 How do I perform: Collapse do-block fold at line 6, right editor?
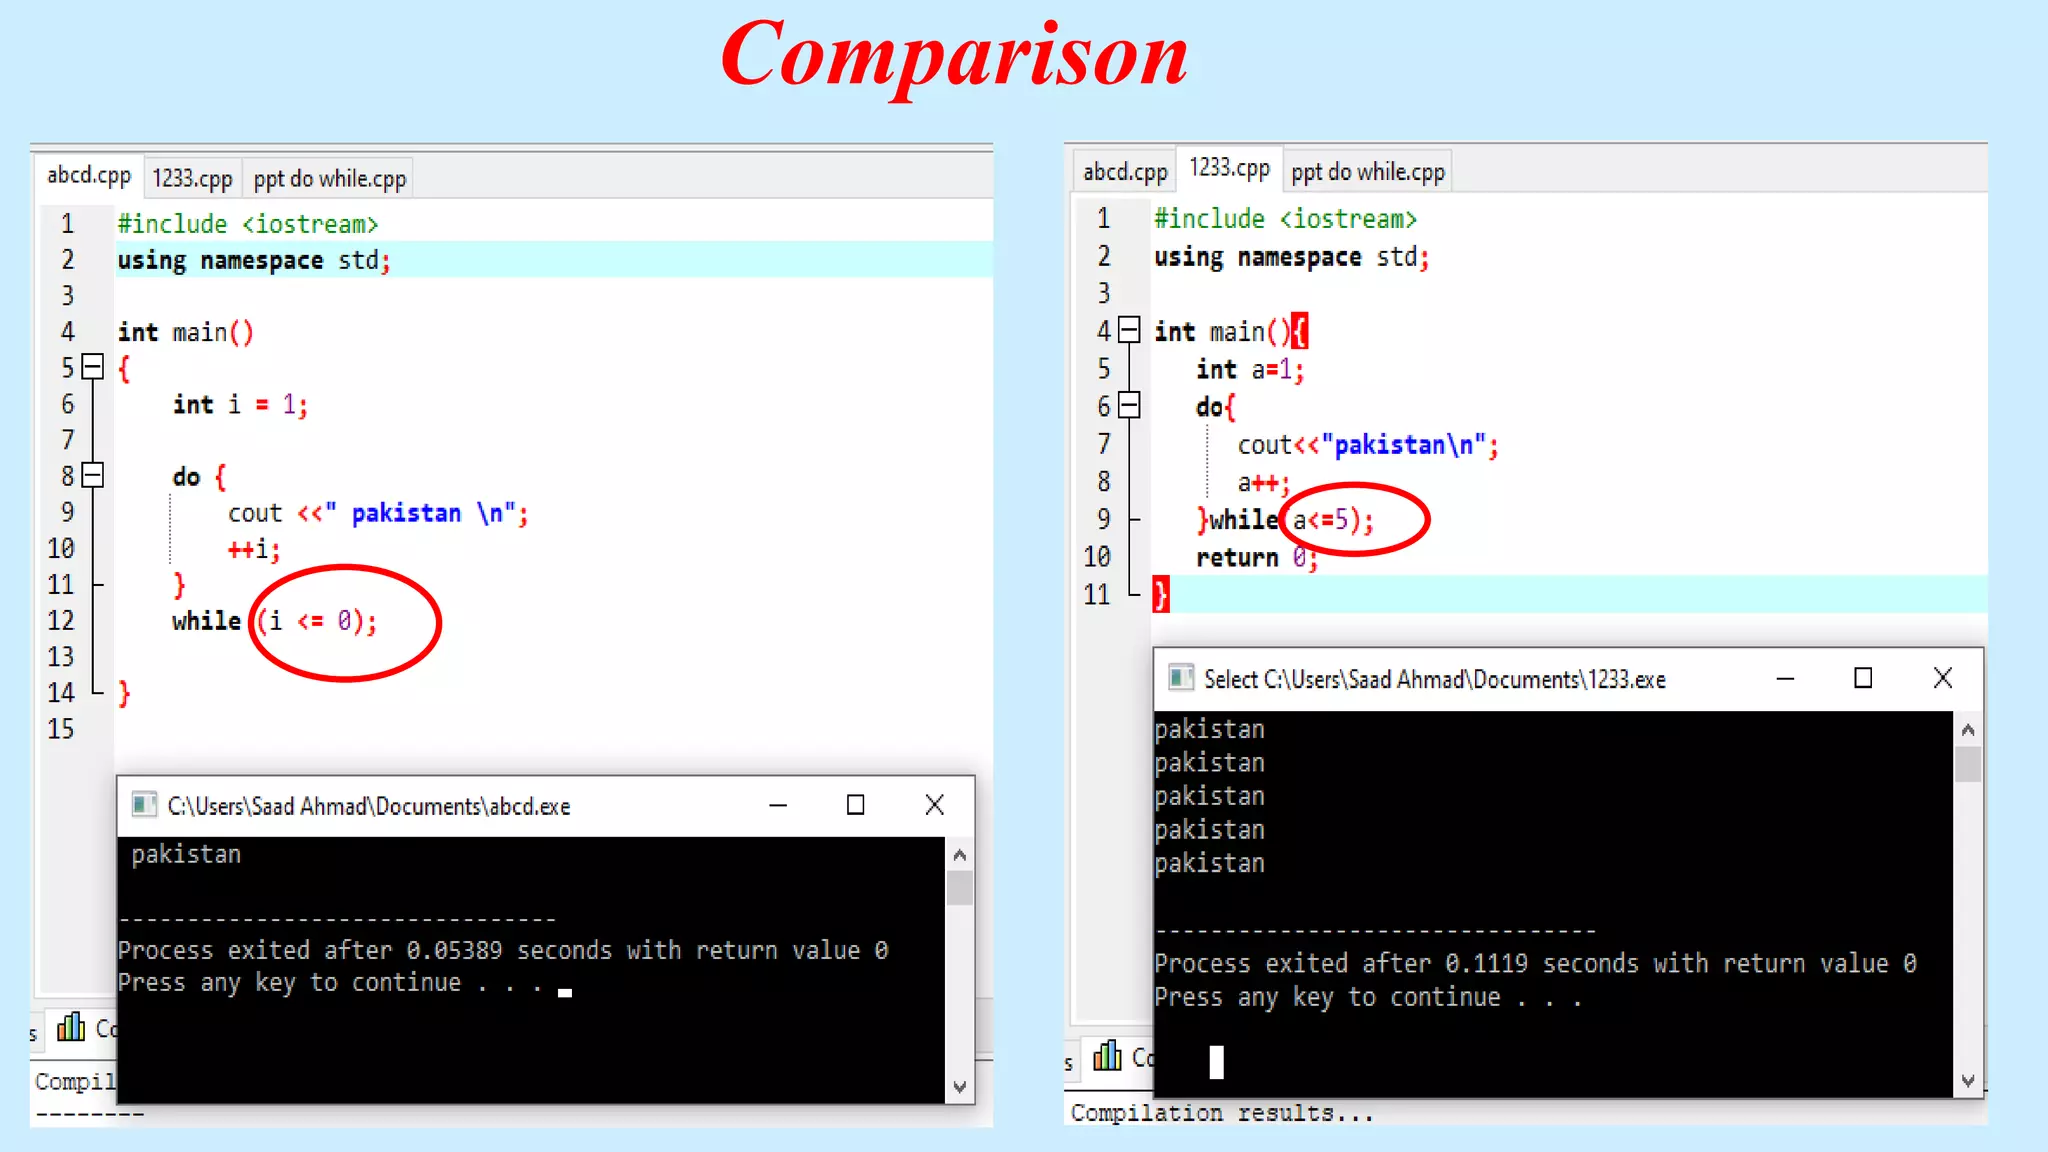coord(1129,405)
